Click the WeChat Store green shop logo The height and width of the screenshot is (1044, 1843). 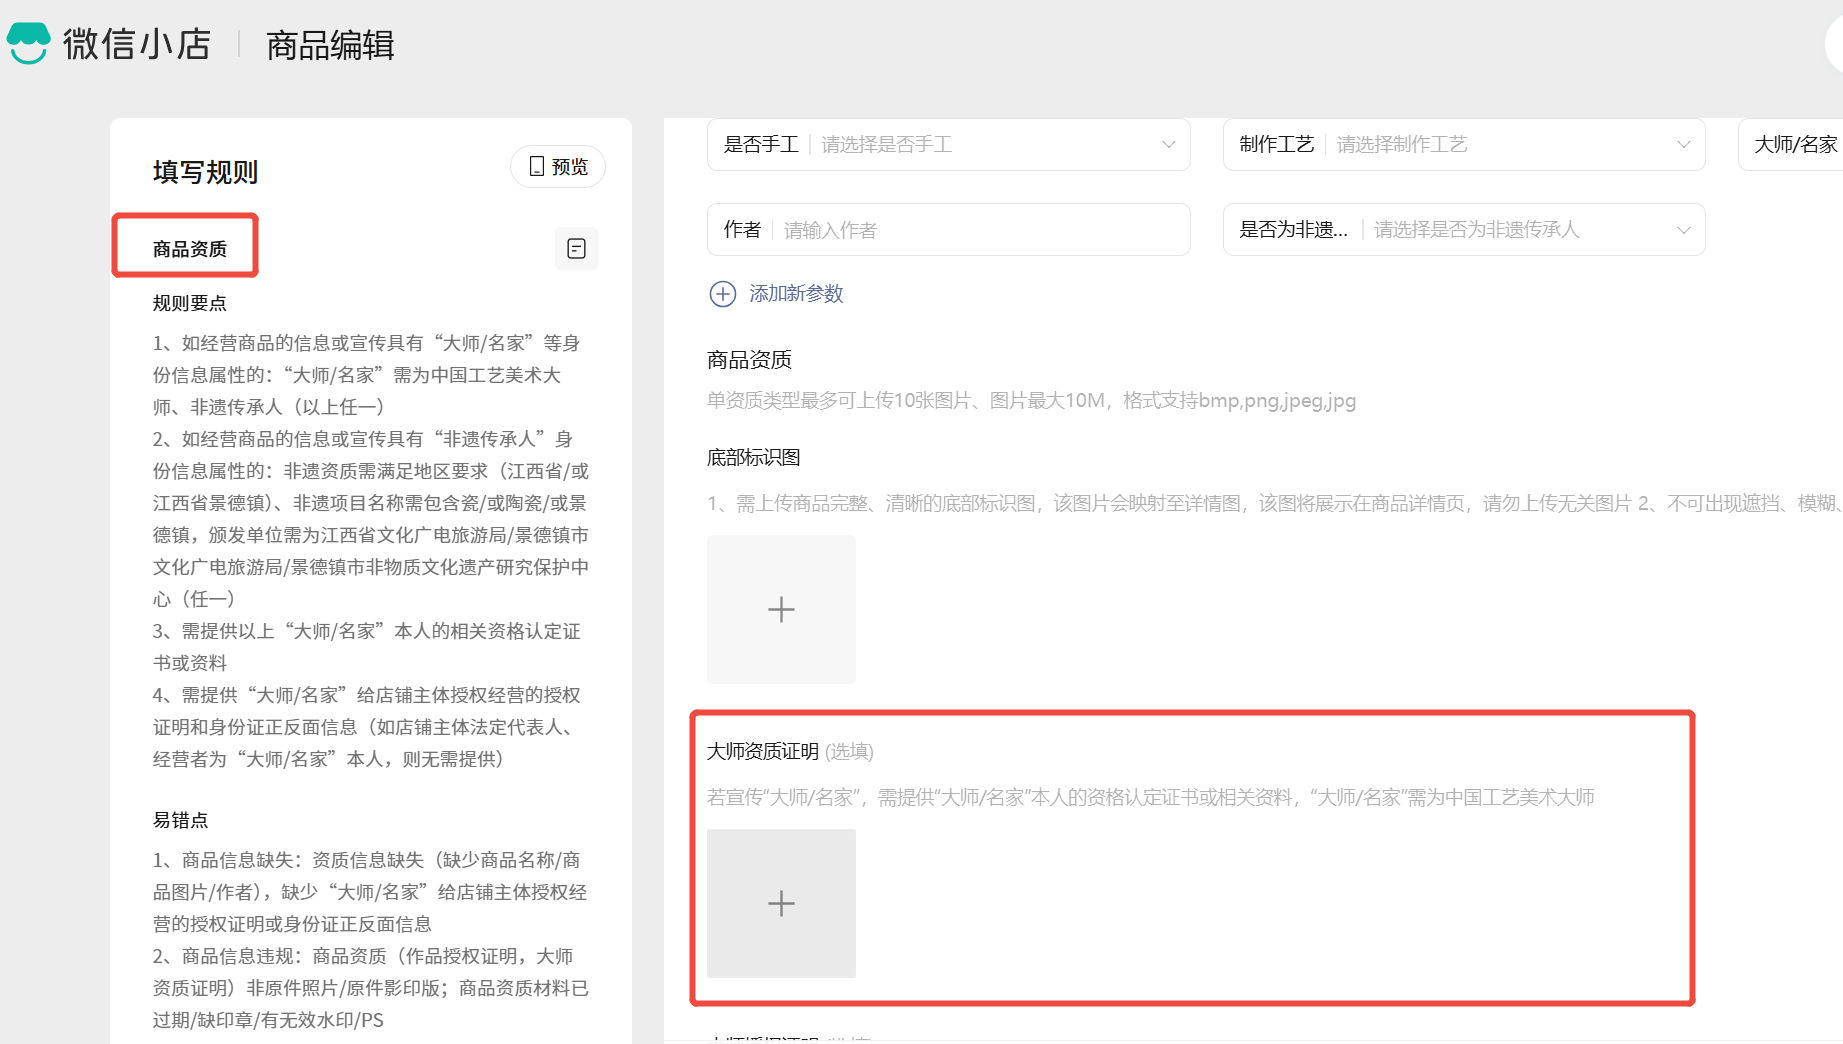click(28, 43)
